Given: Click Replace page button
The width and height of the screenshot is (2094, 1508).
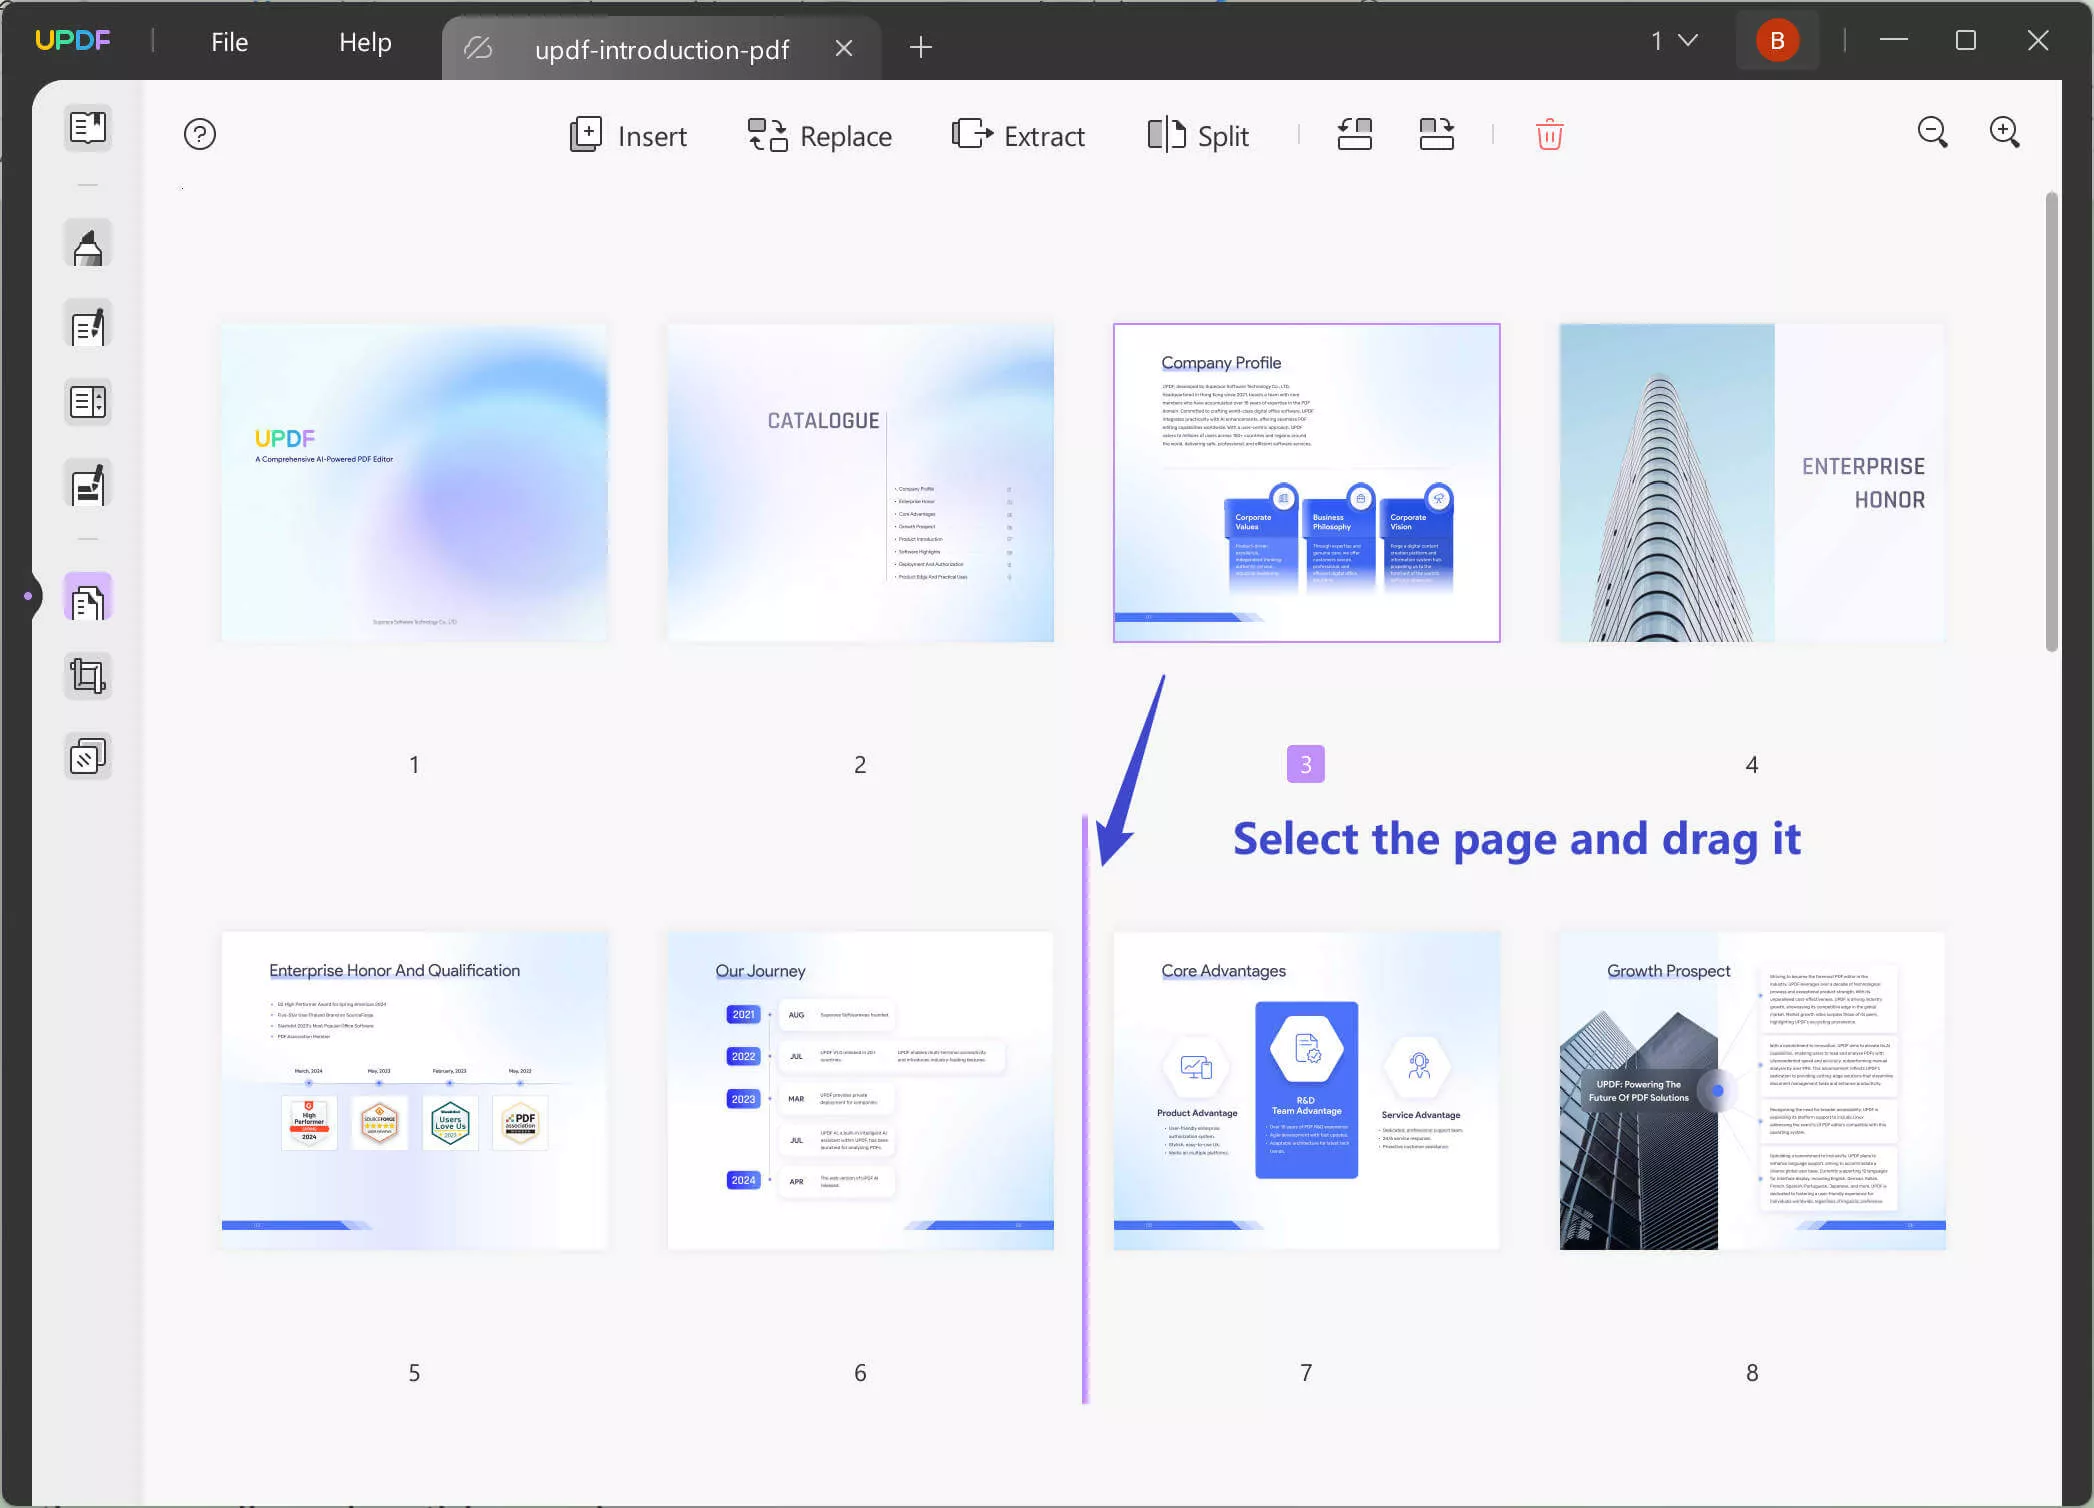Looking at the screenshot, I should click(x=820, y=135).
